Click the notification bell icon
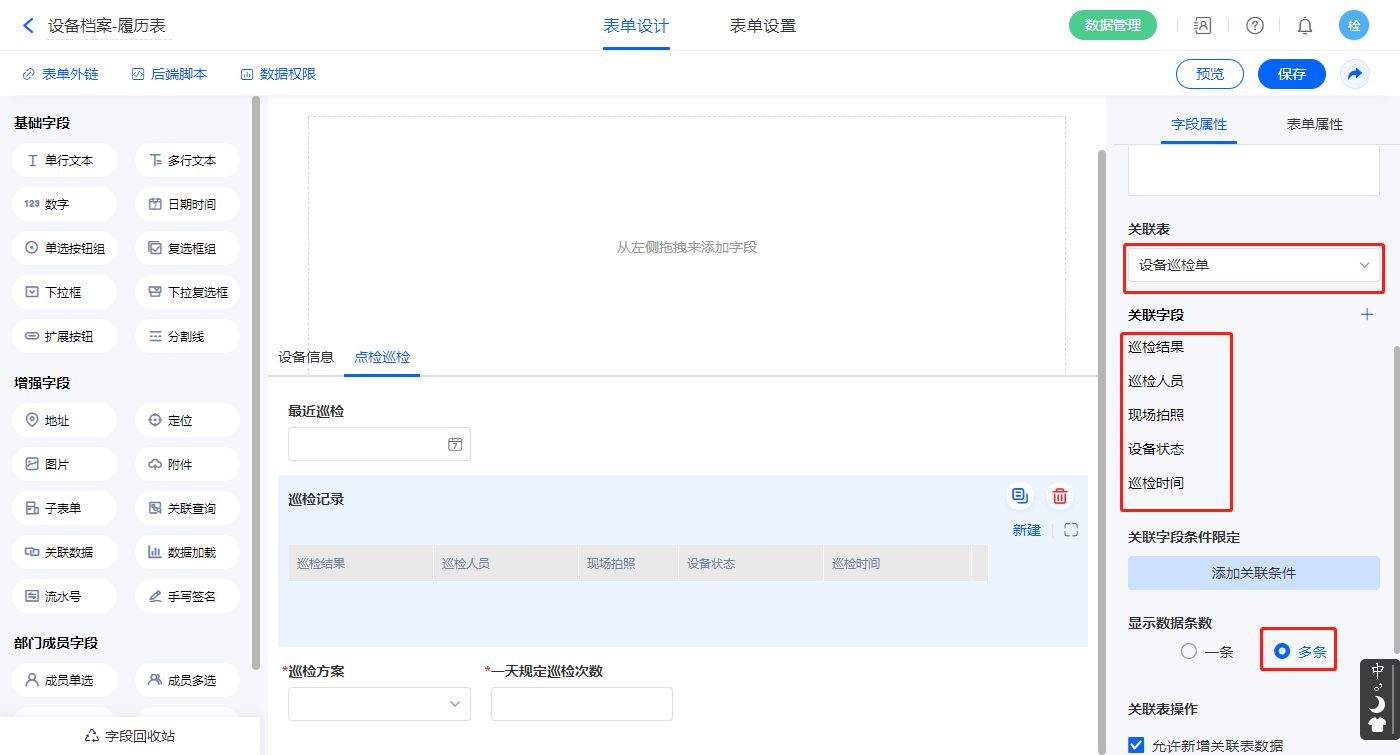The width and height of the screenshot is (1400, 755). coord(1305,26)
